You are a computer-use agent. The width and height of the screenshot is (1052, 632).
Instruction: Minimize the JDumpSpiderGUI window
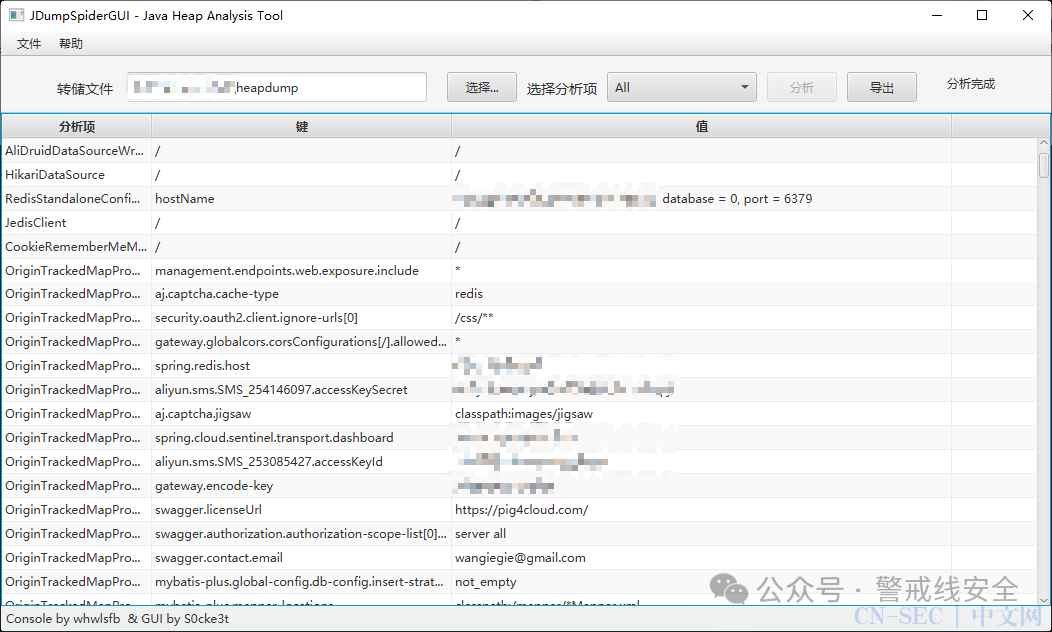(x=937, y=15)
